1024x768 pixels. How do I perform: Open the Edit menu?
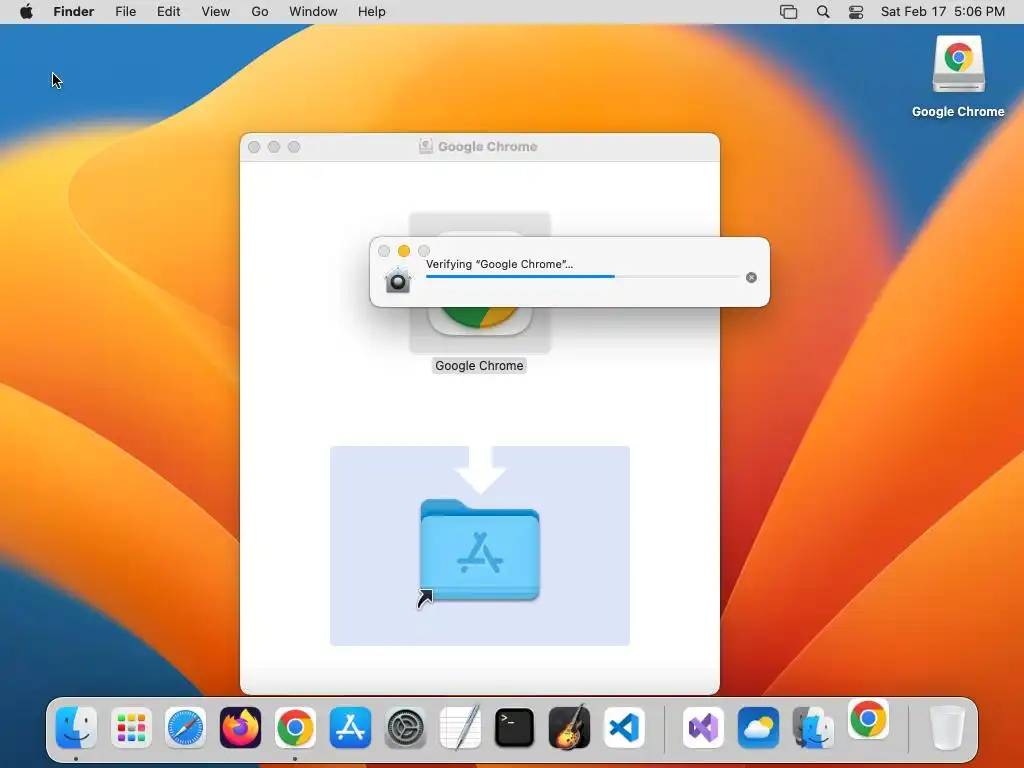pyautogui.click(x=168, y=12)
